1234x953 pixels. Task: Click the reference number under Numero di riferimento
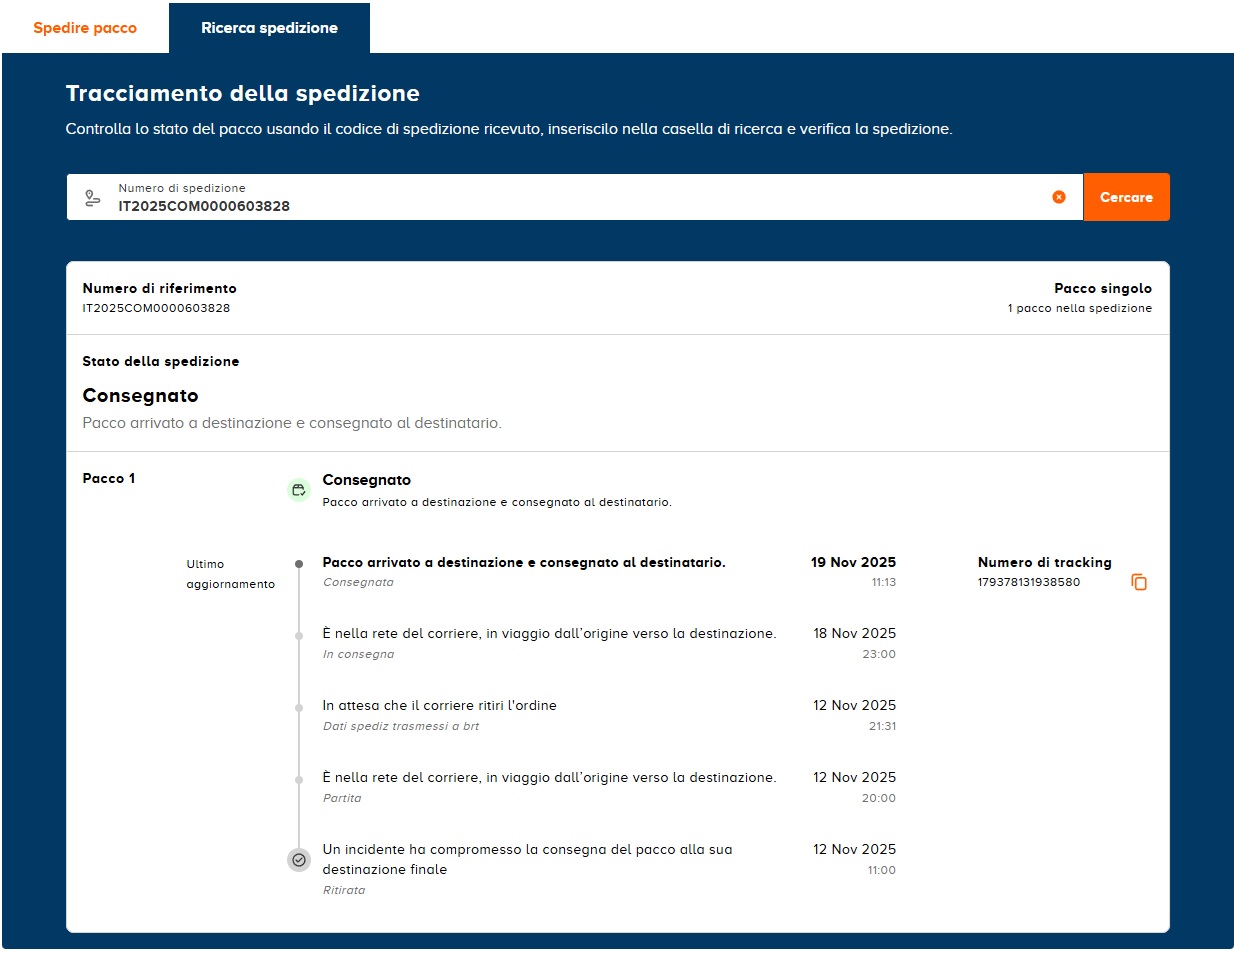coord(156,308)
